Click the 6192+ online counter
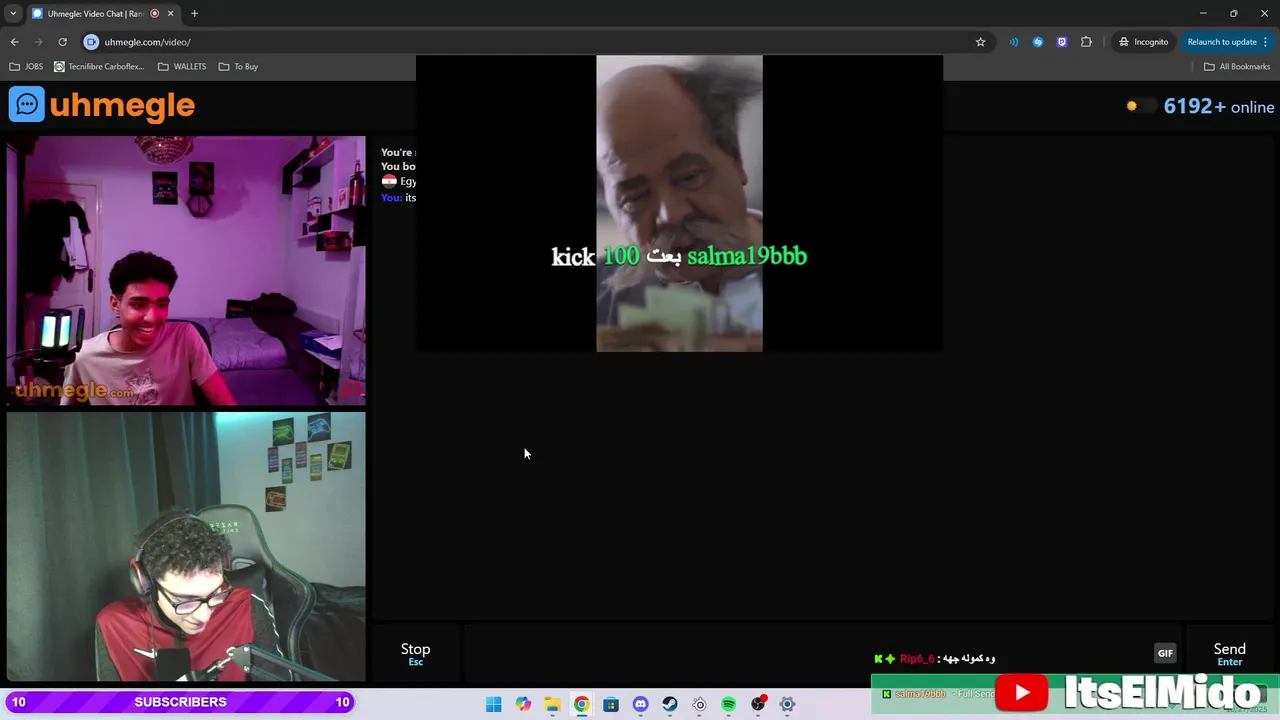 [1218, 107]
